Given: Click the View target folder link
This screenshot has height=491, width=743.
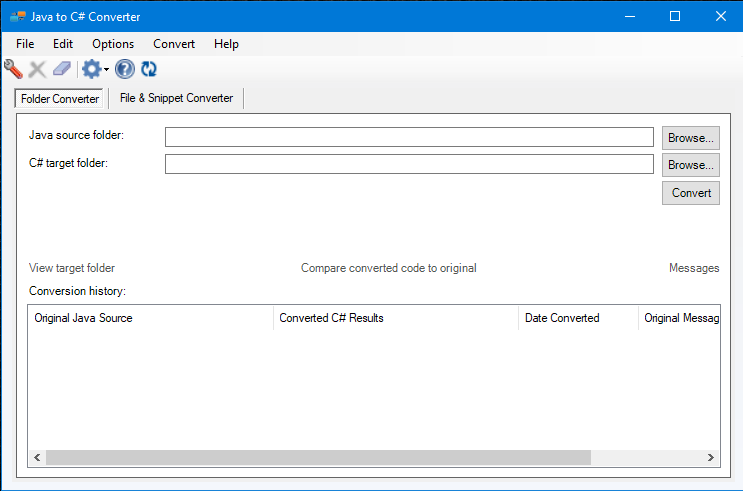Looking at the screenshot, I should click(x=72, y=268).
